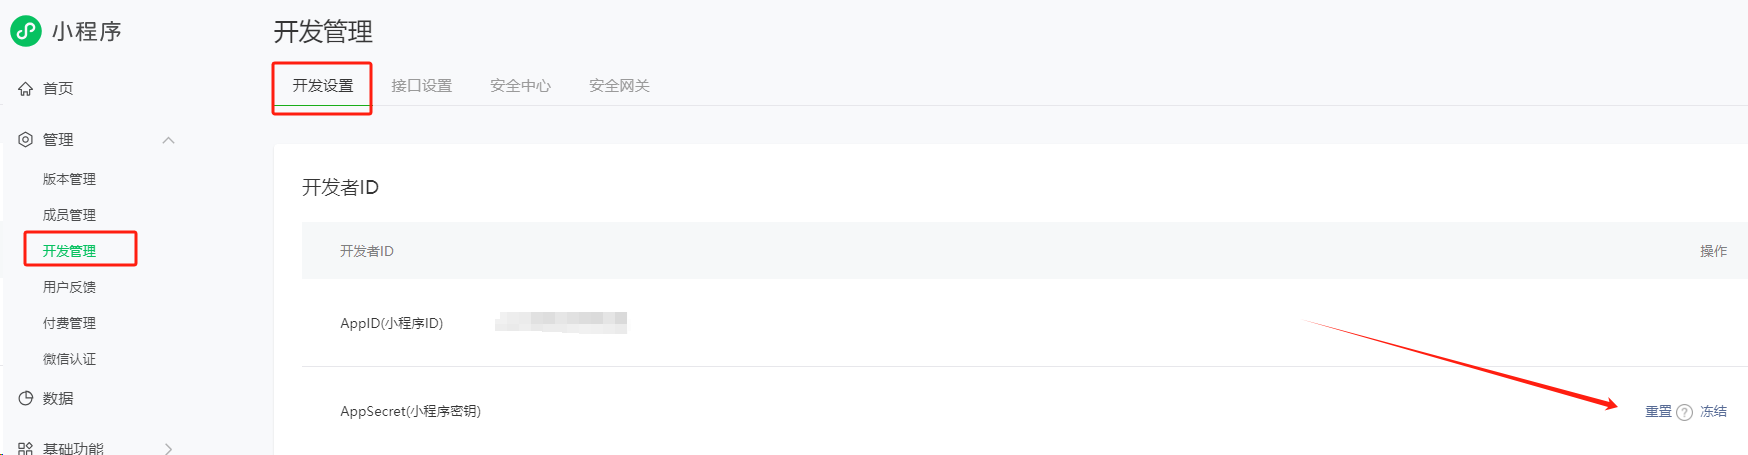Click the grid icon beside 基础功能
The height and width of the screenshot is (455, 1748).
[26, 448]
